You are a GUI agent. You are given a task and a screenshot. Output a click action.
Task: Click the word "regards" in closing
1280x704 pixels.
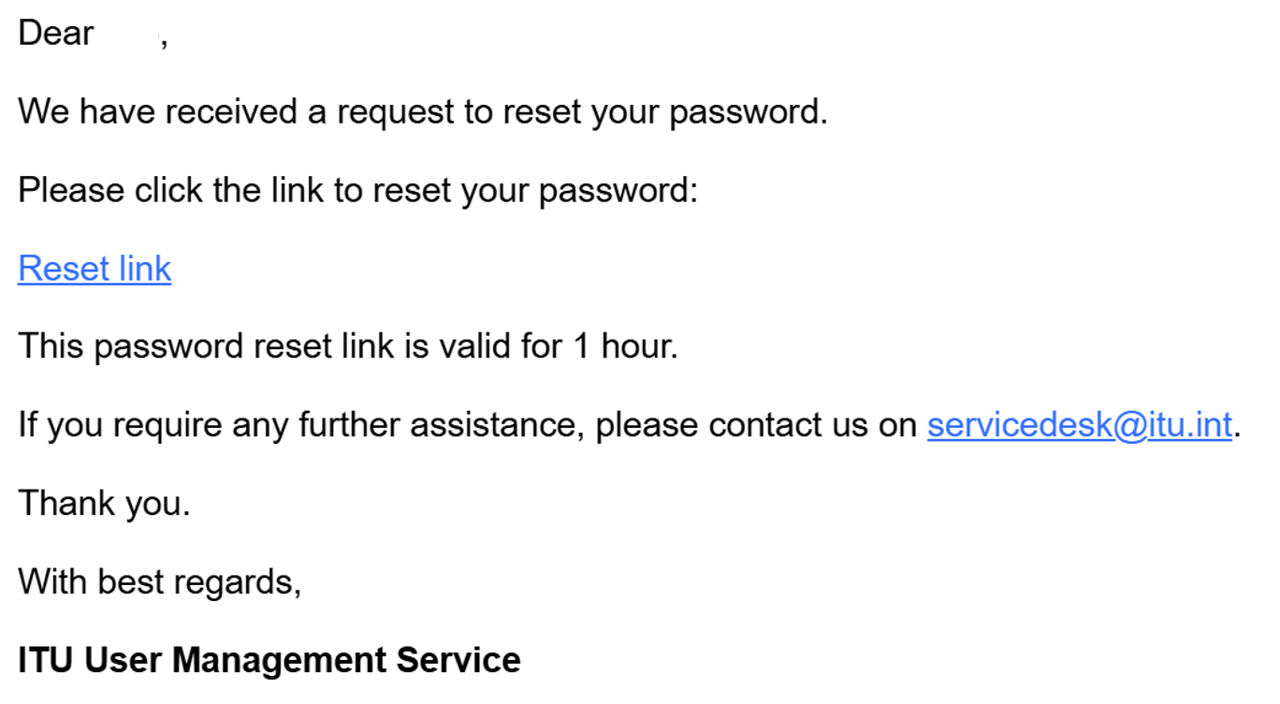tap(237, 583)
